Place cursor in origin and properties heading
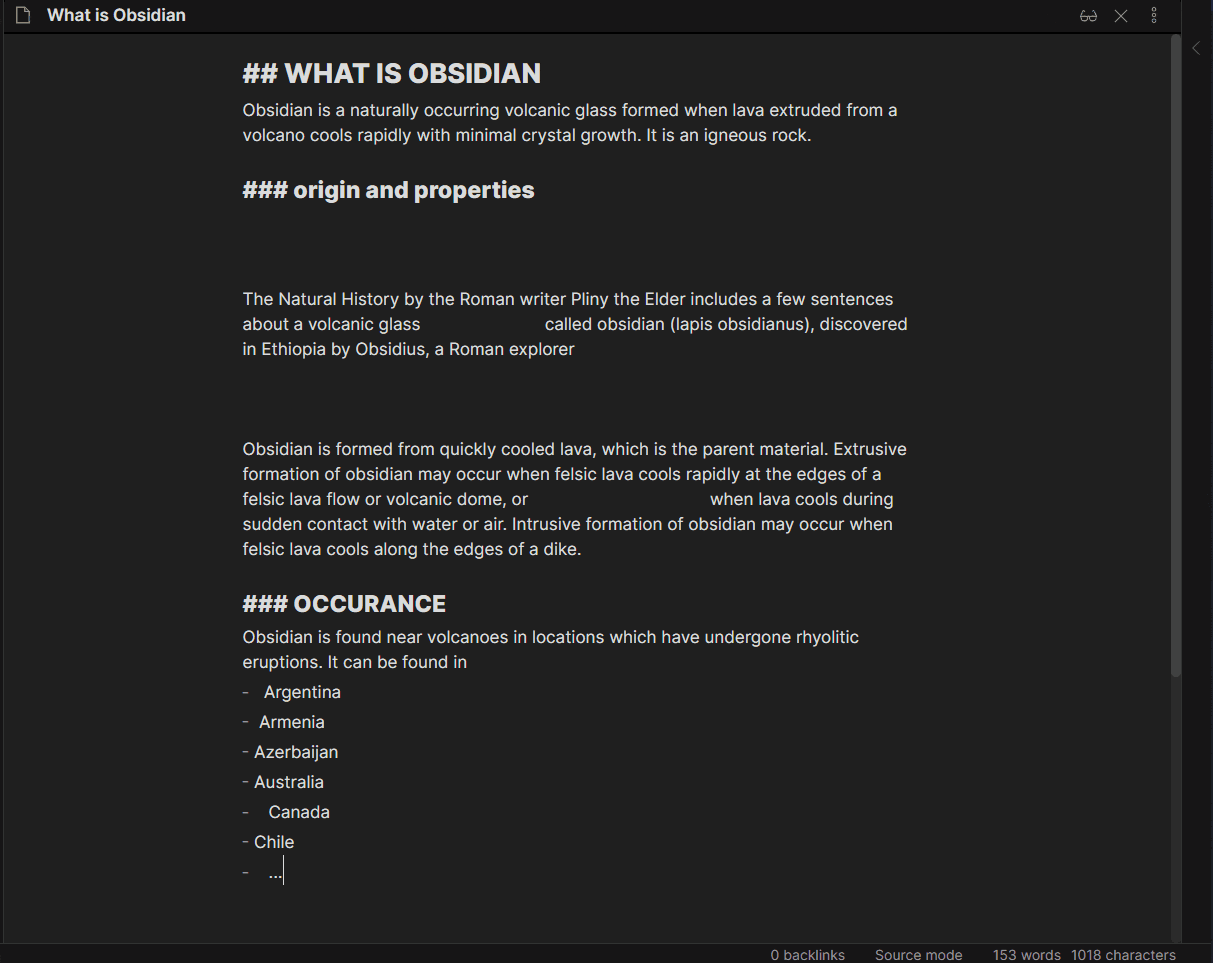This screenshot has width=1213, height=963. tap(388, 190)
